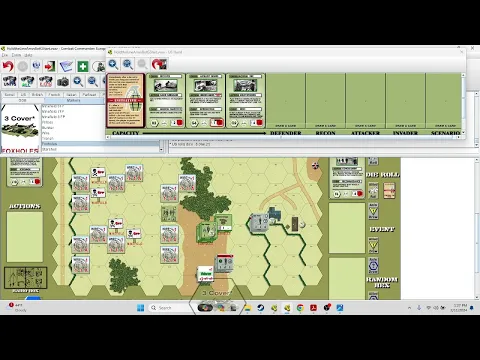Screen dimensions: 480x360
Task: Open Chrome from the taskbar
Action: (300, 308)
